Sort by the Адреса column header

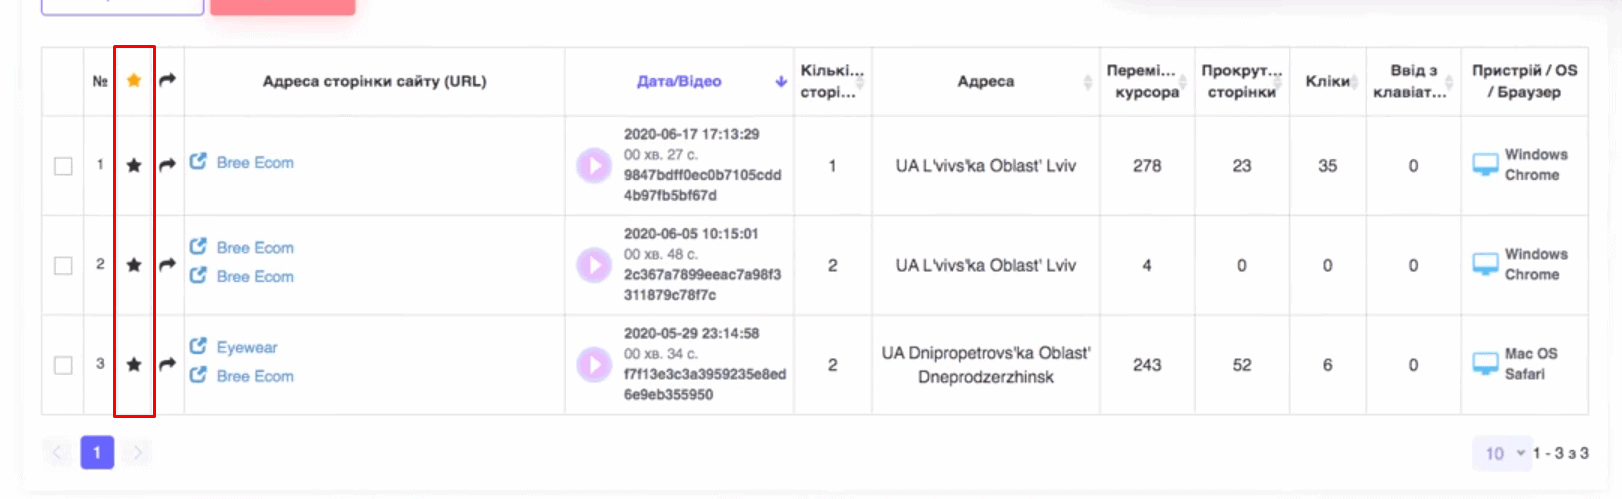(x=986, y=82)
